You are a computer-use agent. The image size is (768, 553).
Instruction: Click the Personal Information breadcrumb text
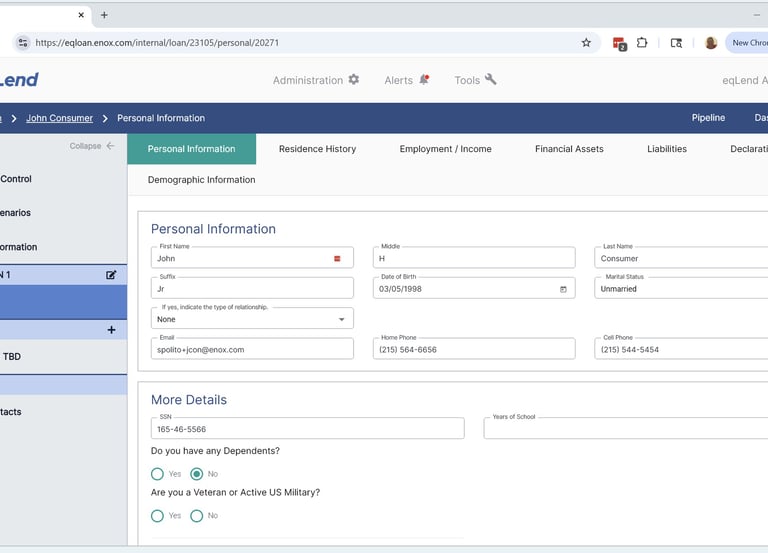click(161, 118)
